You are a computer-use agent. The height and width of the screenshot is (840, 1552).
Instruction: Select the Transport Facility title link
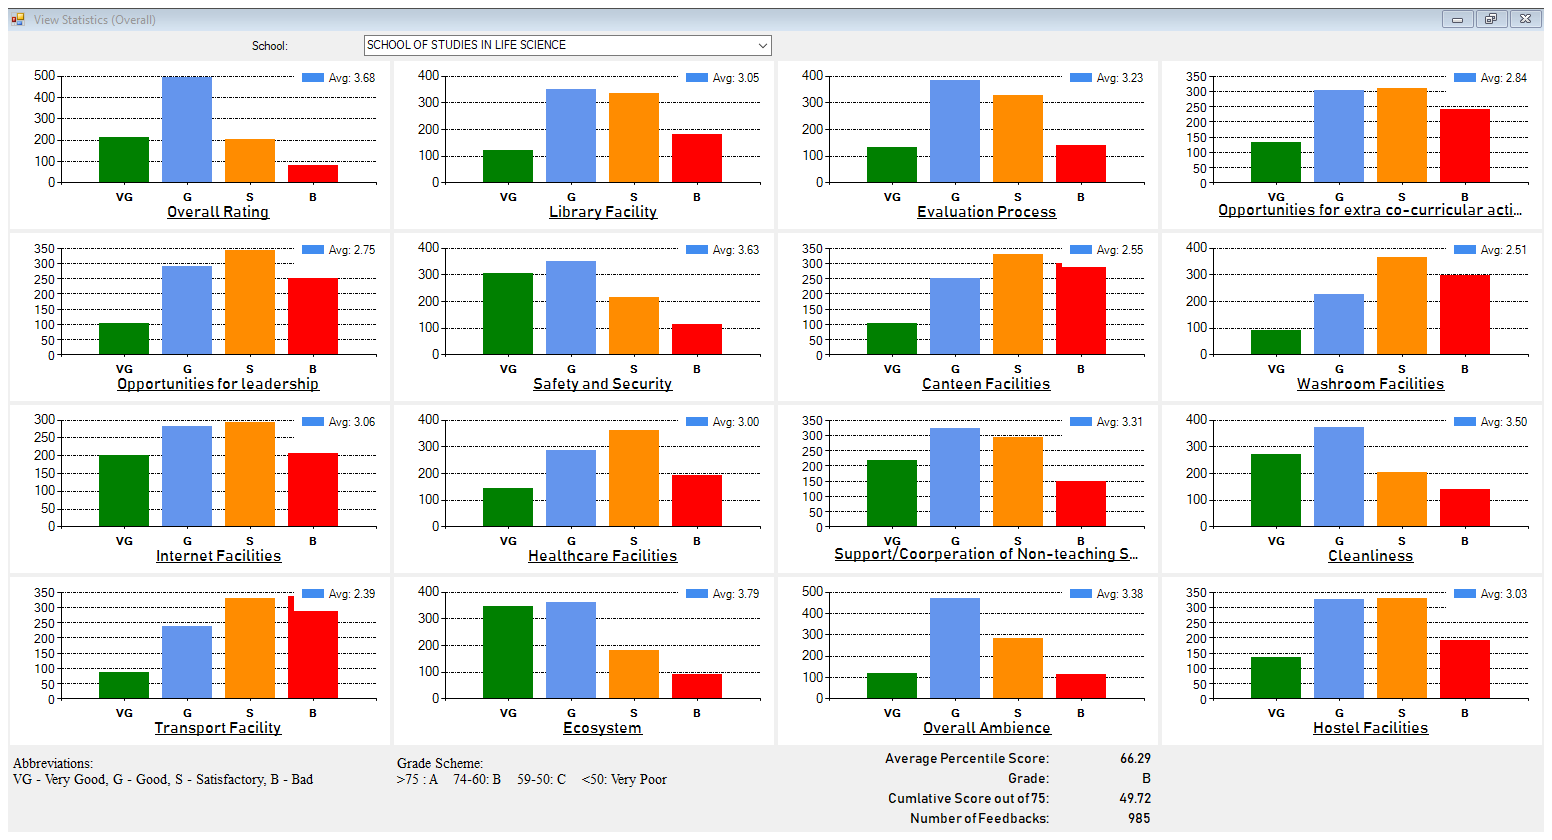pyautogui.click(x=218, y=728)
